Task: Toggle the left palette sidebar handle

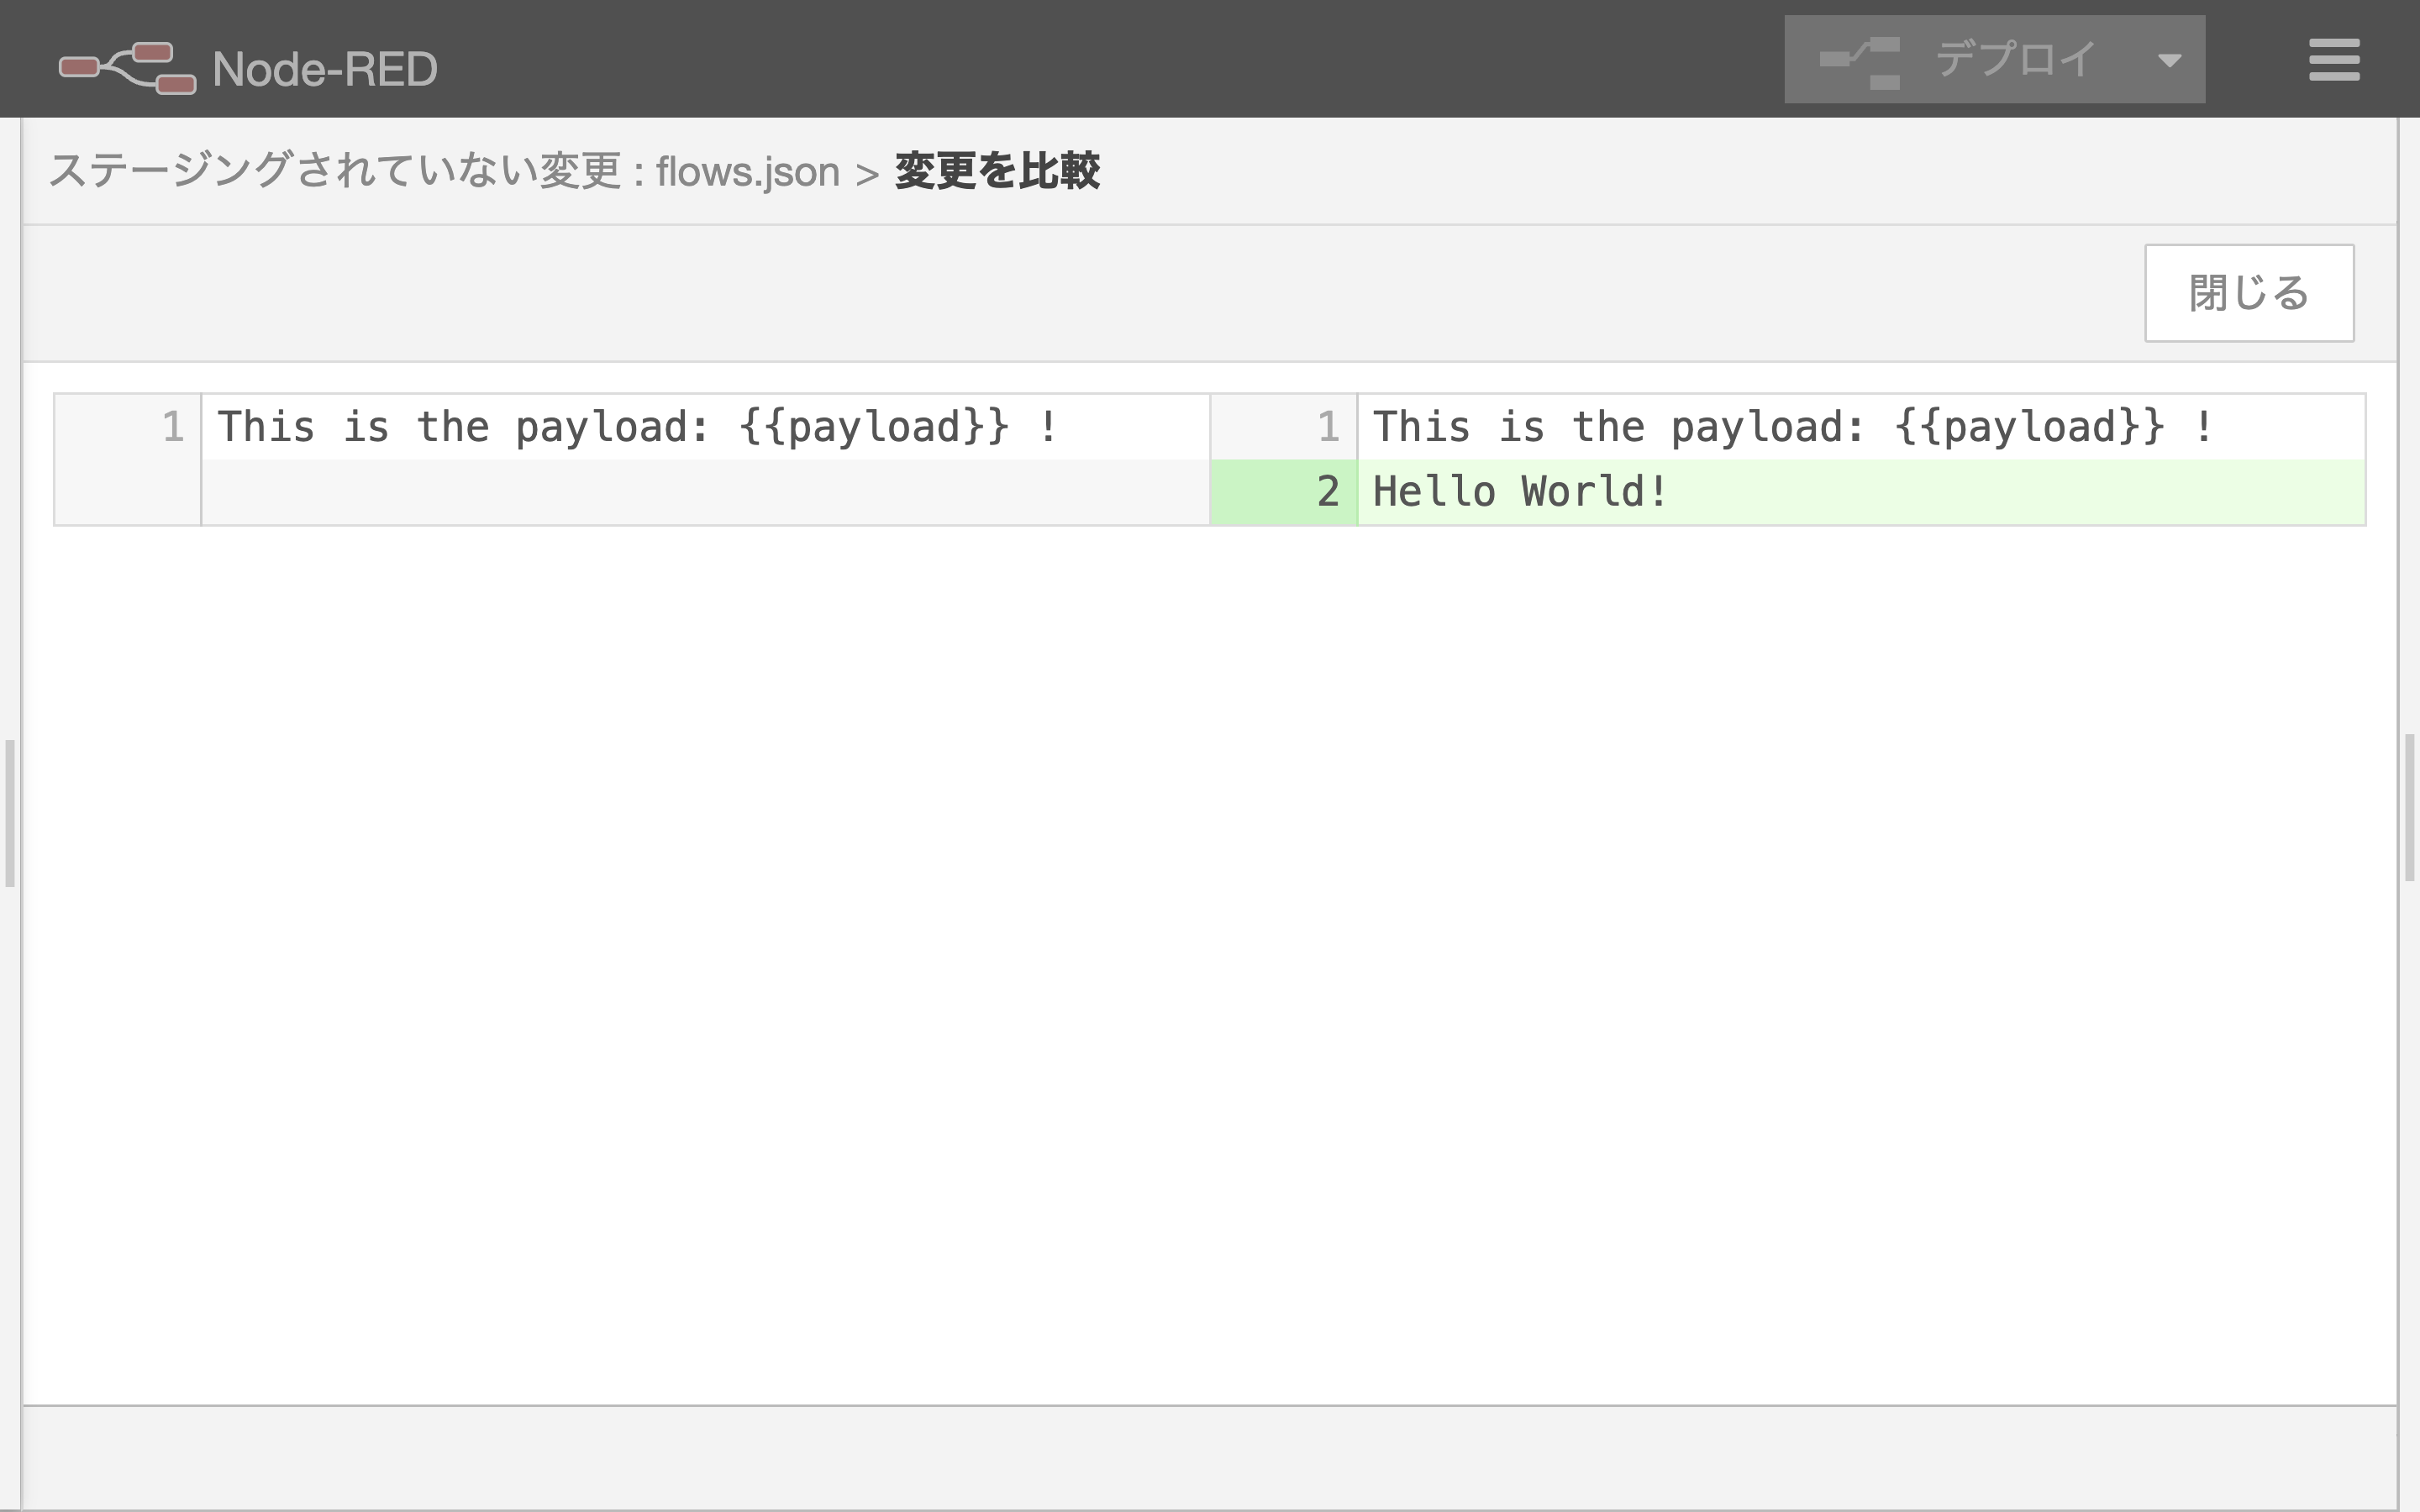Action: 9,812
